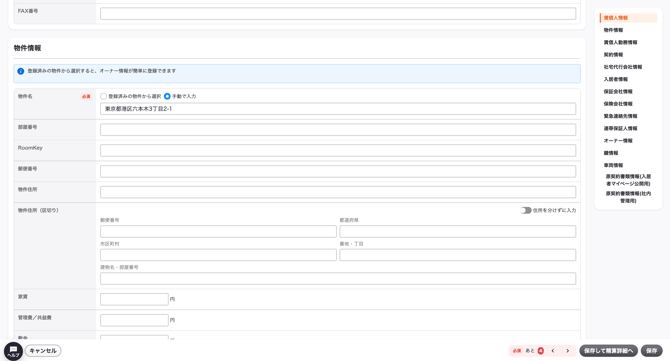Jump to 賃借人勤務情報 section in sidebar
The width and height of the screenshot is (670, 361).
pyautogui.click(x=620, y=43)
